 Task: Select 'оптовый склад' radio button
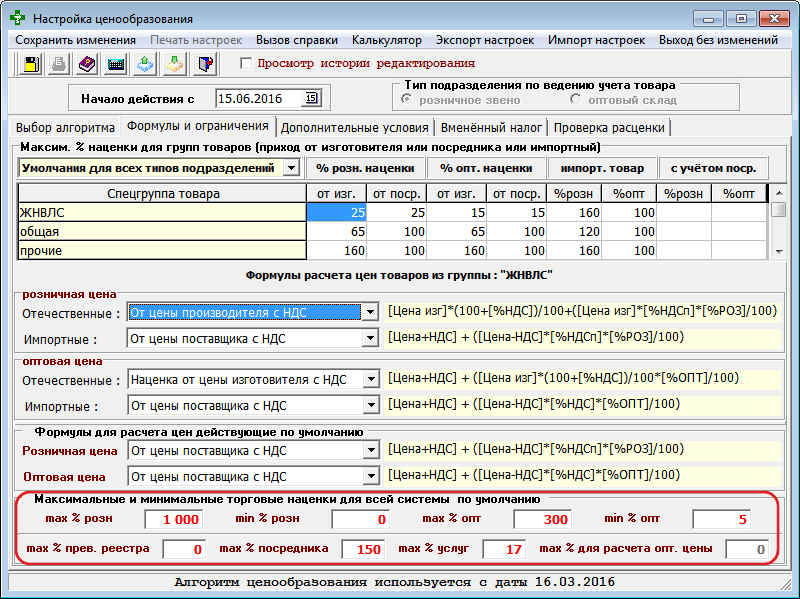coord(576,99)
